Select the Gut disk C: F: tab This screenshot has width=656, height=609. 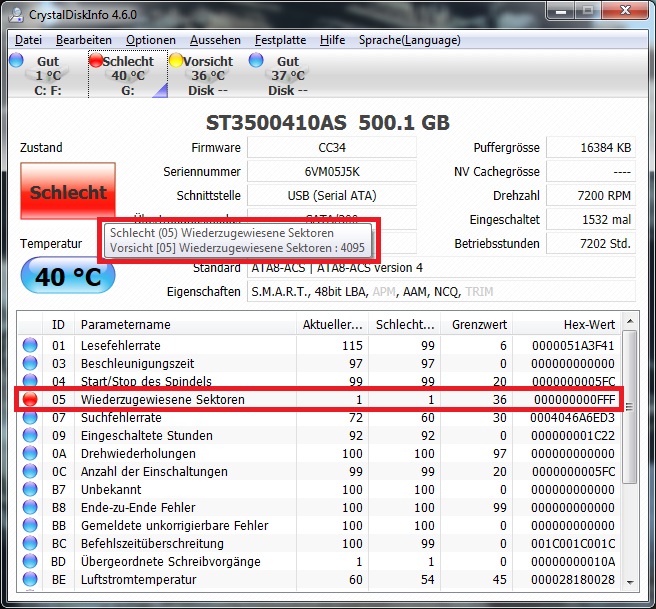[46, 75]
